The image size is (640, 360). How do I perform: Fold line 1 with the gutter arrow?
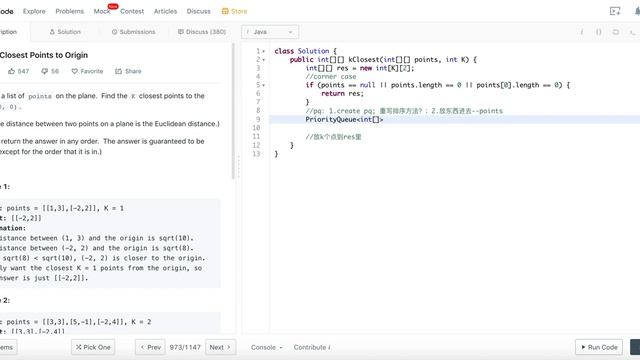click(x=264, y=51)
